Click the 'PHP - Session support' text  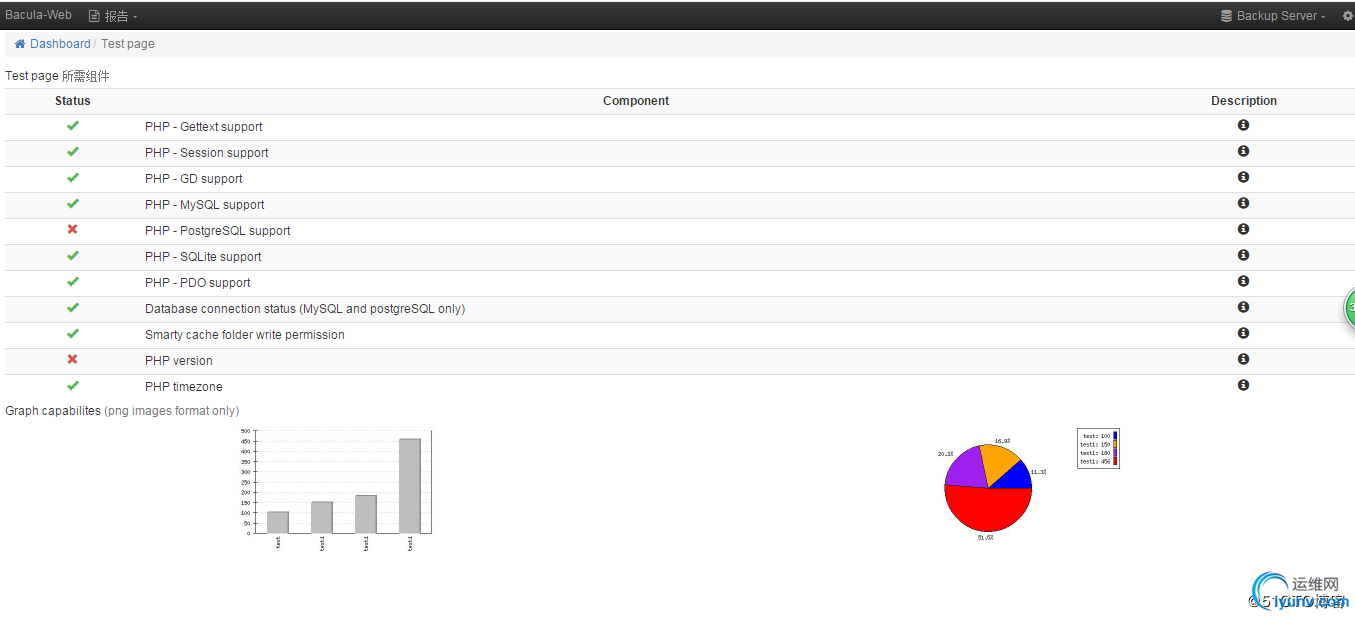pos(207,153)
